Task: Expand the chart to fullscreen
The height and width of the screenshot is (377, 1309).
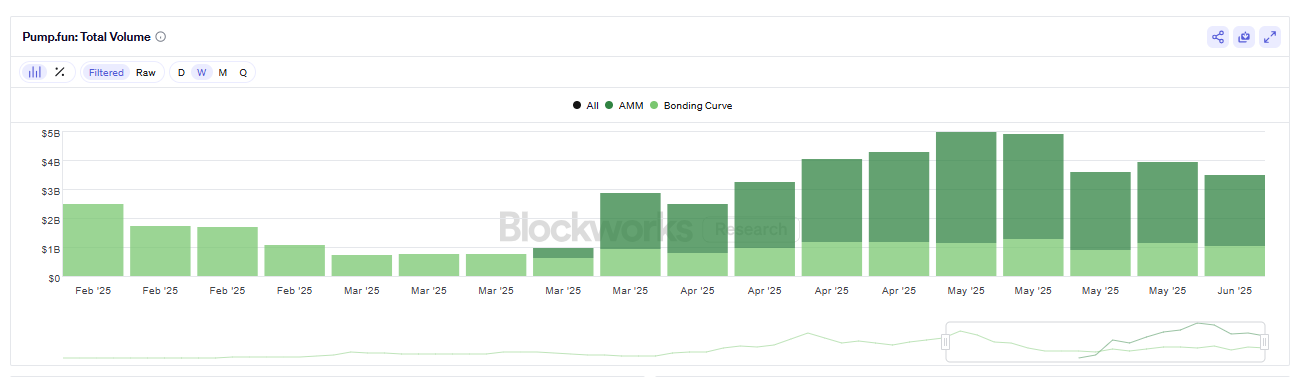Action: 1270,37
